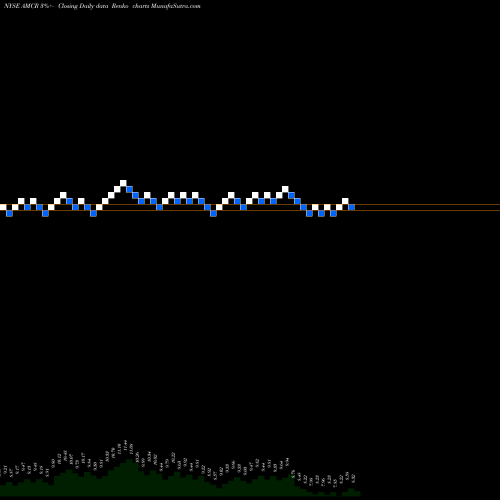Click the 11.44 price label above the tallest green bar

tap(125, 445)
